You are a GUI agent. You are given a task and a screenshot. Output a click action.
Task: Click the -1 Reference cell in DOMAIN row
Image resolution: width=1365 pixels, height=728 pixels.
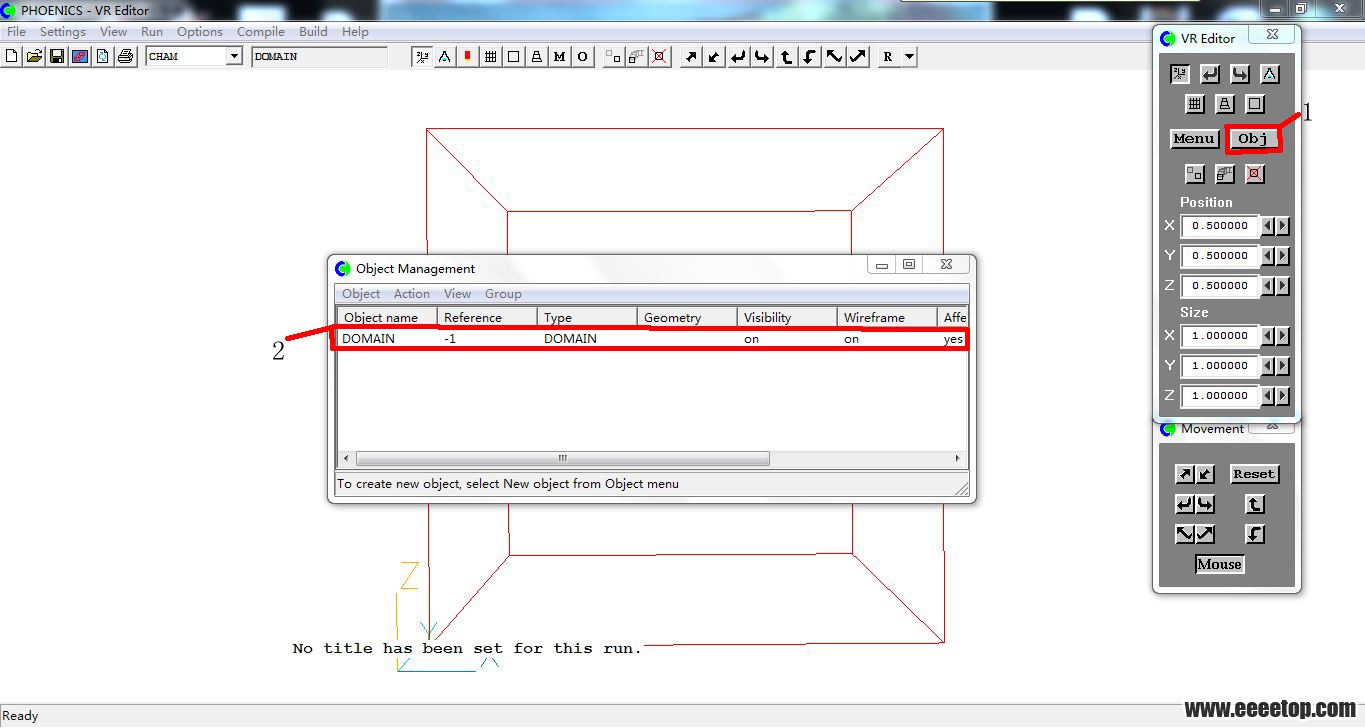pyautogui.click(x=450, y=339)
